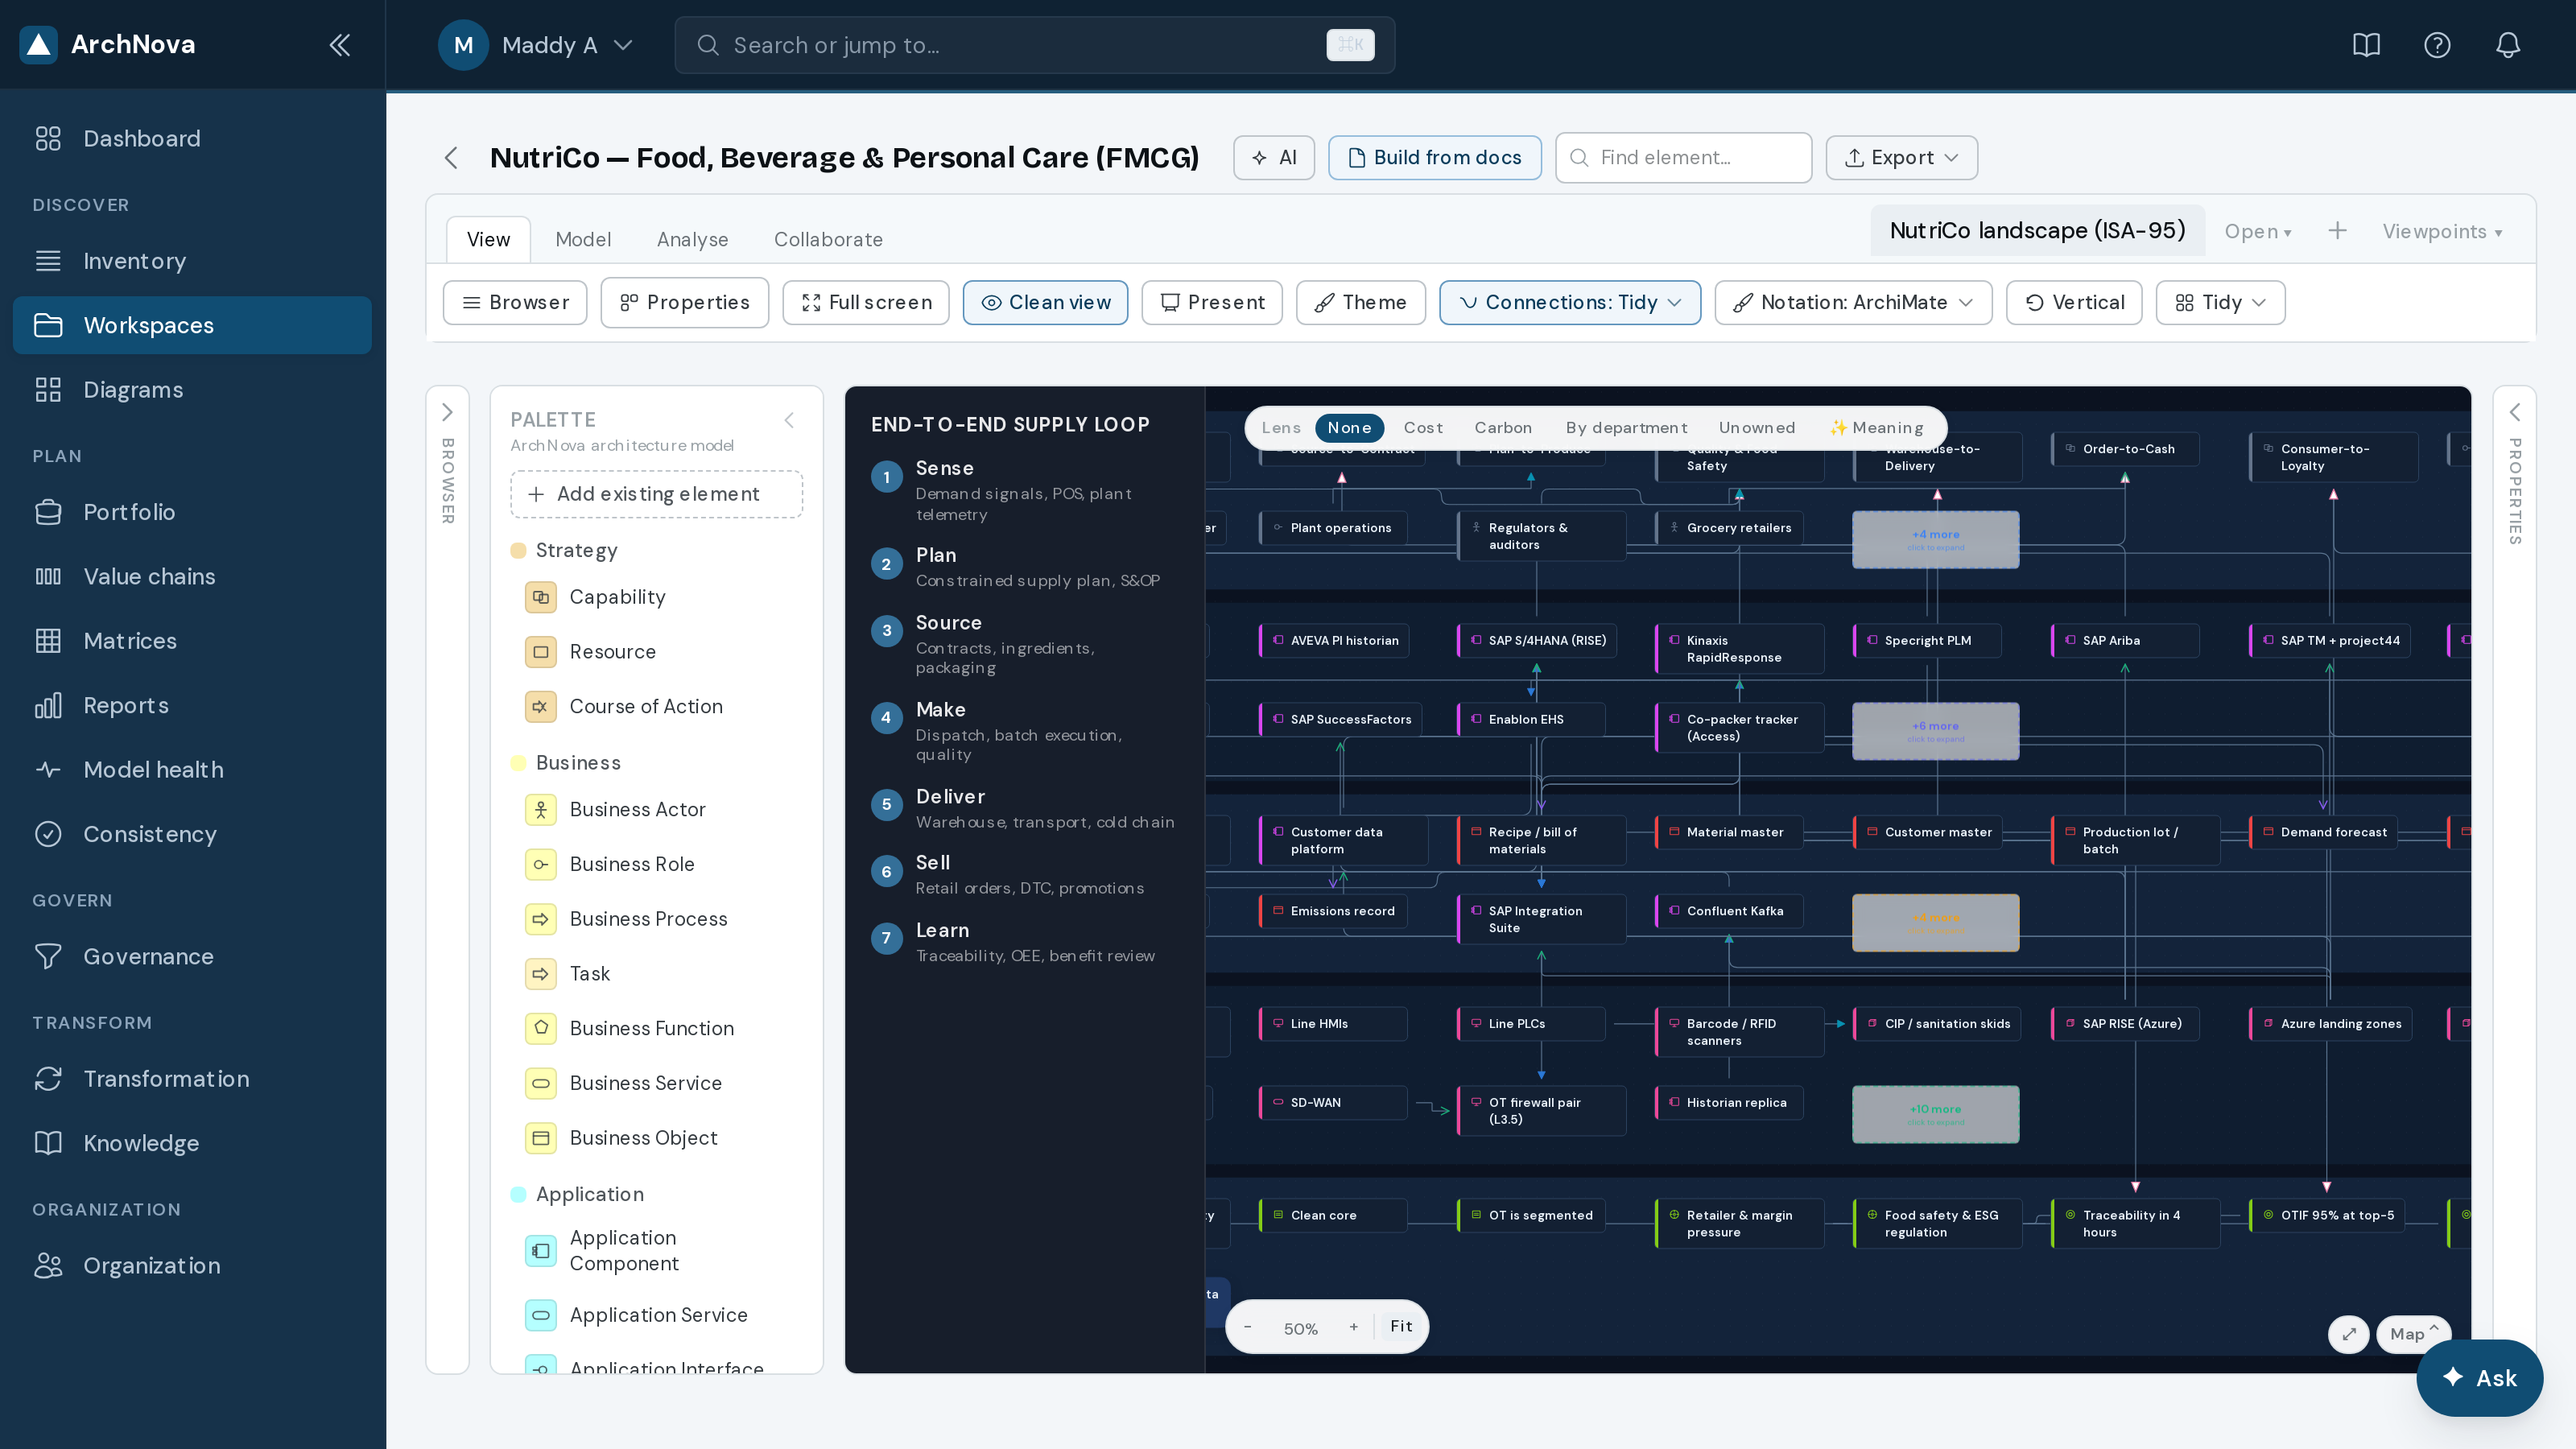Select the Cost lens
Viewport: 2576px width, 1449px height.
point(1423,428)
